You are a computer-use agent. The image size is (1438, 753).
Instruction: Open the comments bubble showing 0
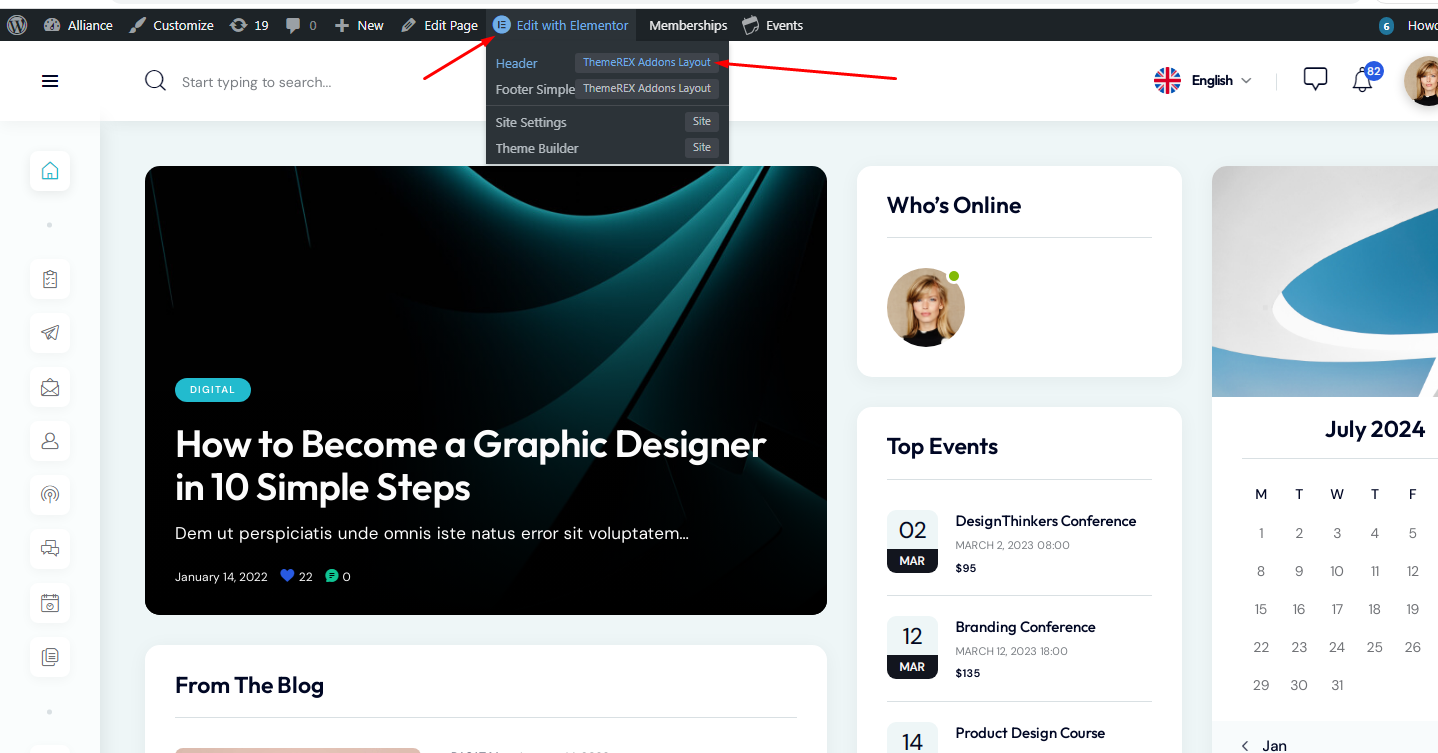301,25
